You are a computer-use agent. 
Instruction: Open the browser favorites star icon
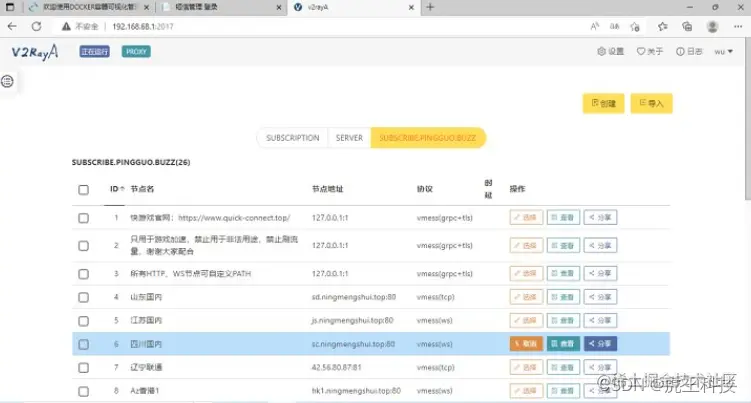click(662, 26)
